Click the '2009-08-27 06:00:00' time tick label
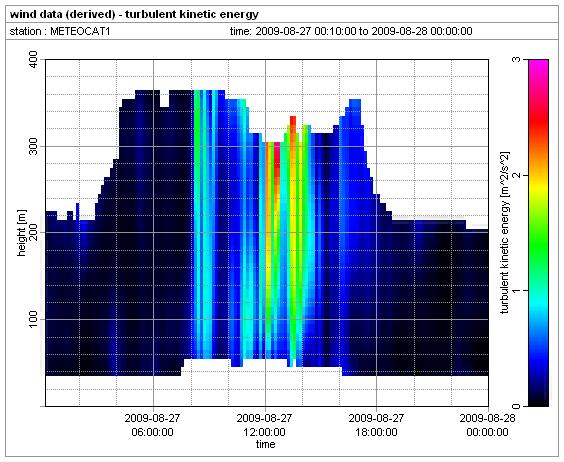This screenshot has height=462, width=564. pyautogui.click(x=153, y=425)
